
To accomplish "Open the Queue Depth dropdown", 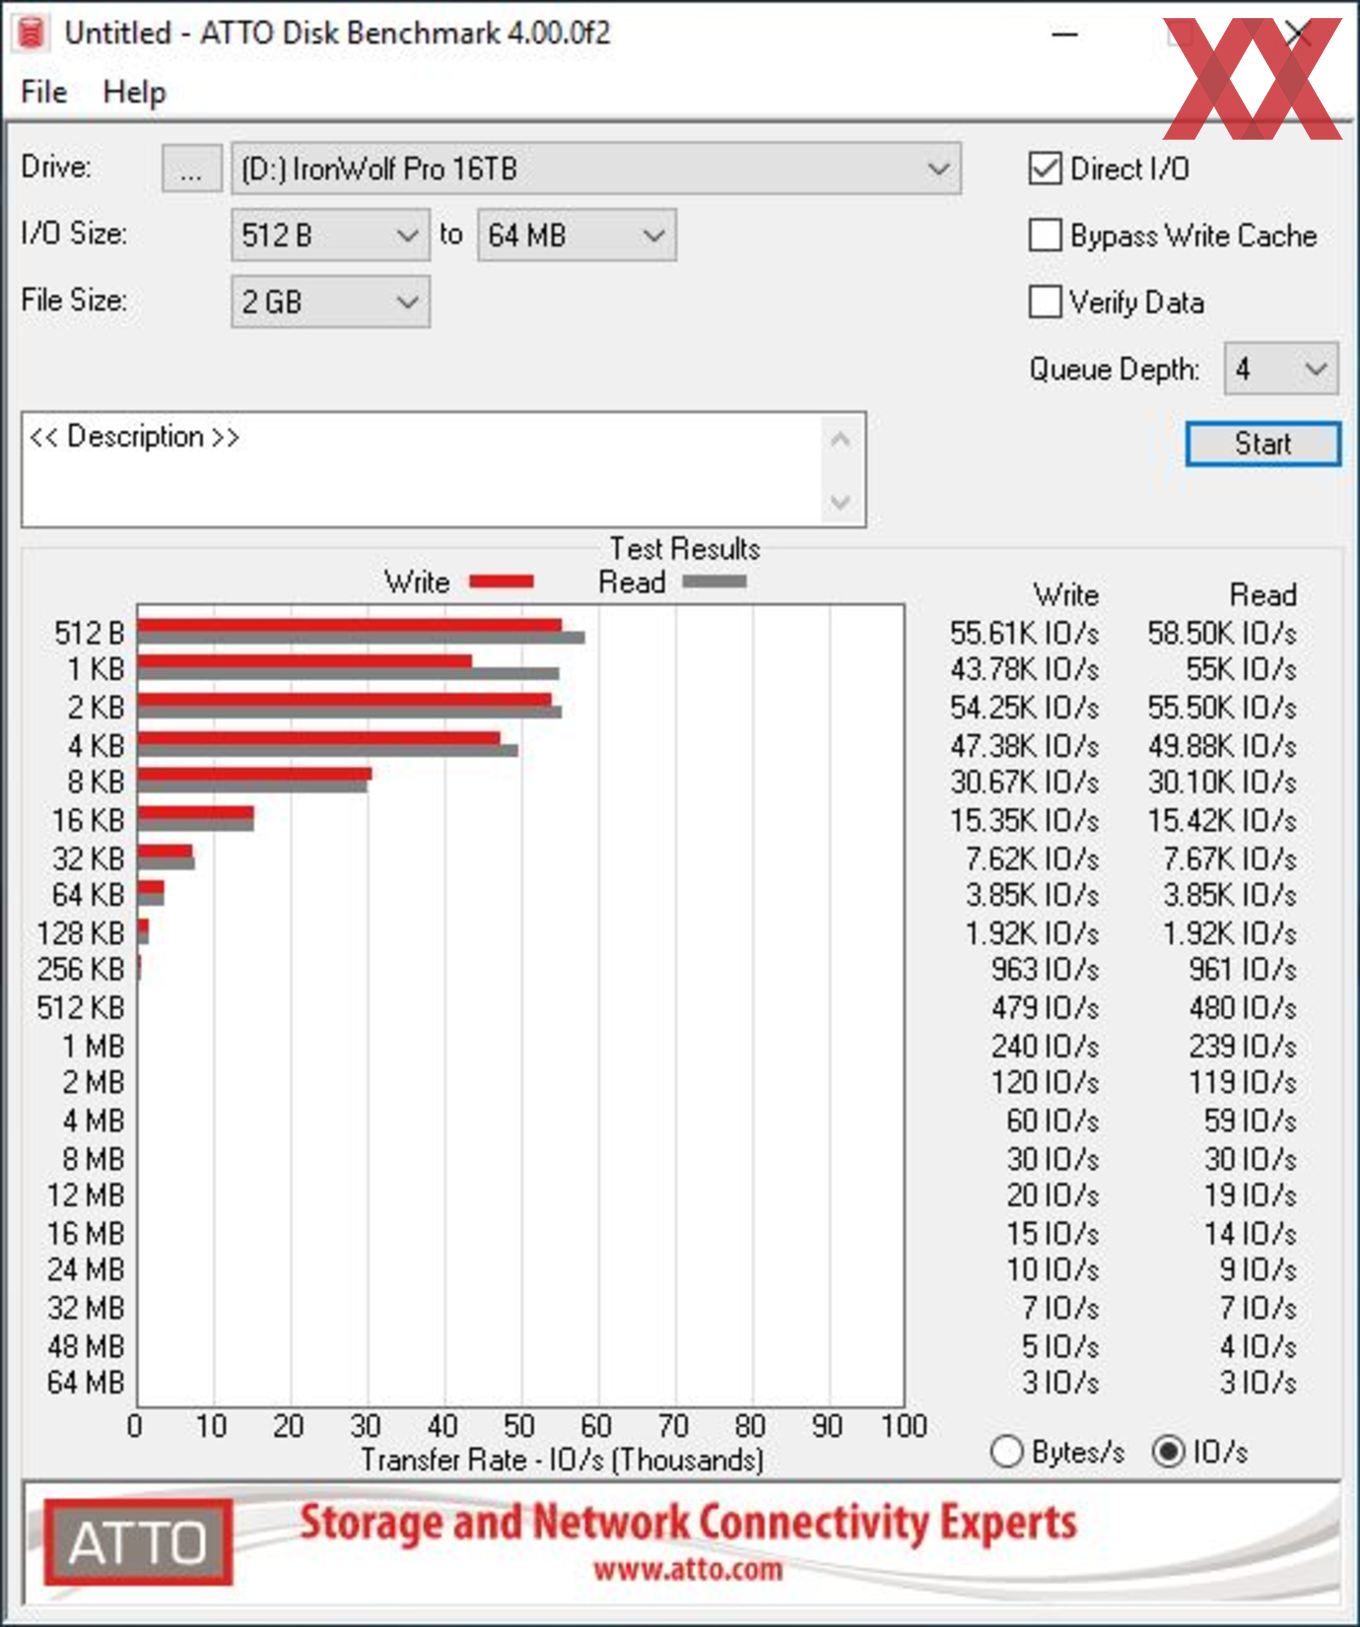I will (x=1281, y=369).
